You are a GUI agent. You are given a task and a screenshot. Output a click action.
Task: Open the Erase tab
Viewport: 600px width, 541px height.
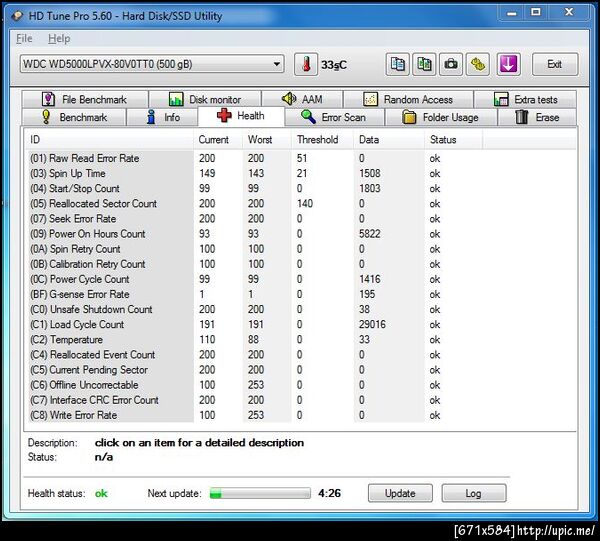pos(537,117)
